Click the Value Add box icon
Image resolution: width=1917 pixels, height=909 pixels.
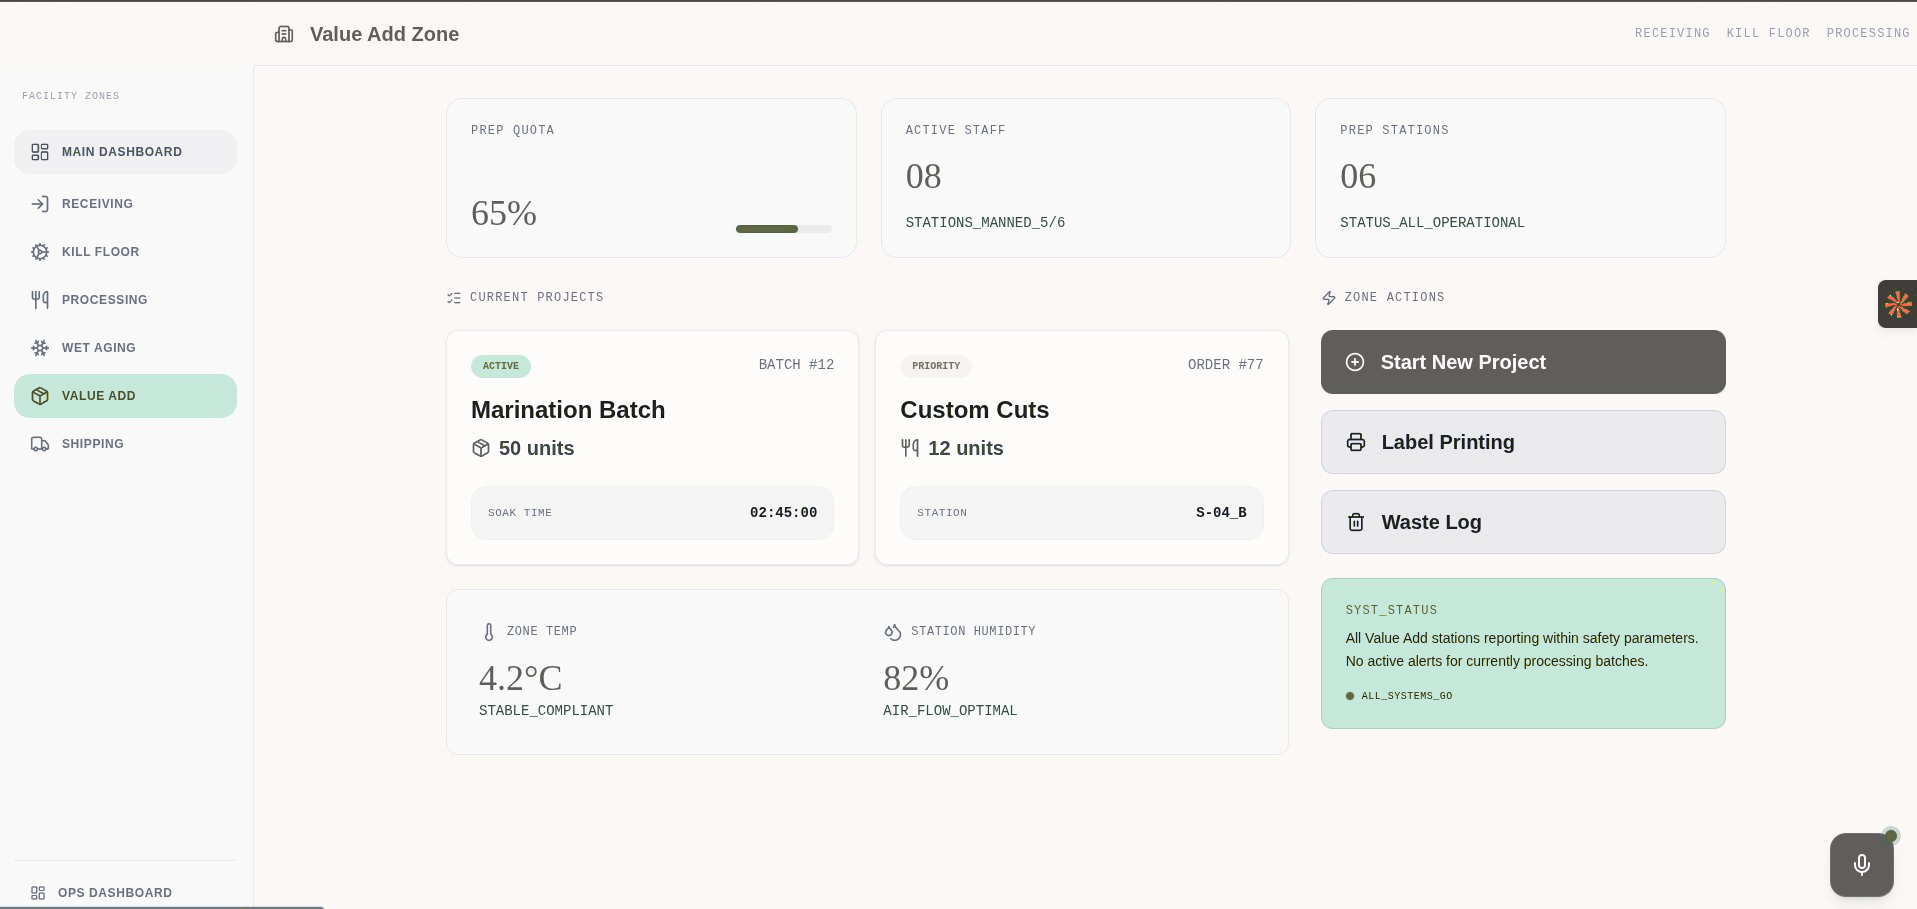tap(40, 396)
